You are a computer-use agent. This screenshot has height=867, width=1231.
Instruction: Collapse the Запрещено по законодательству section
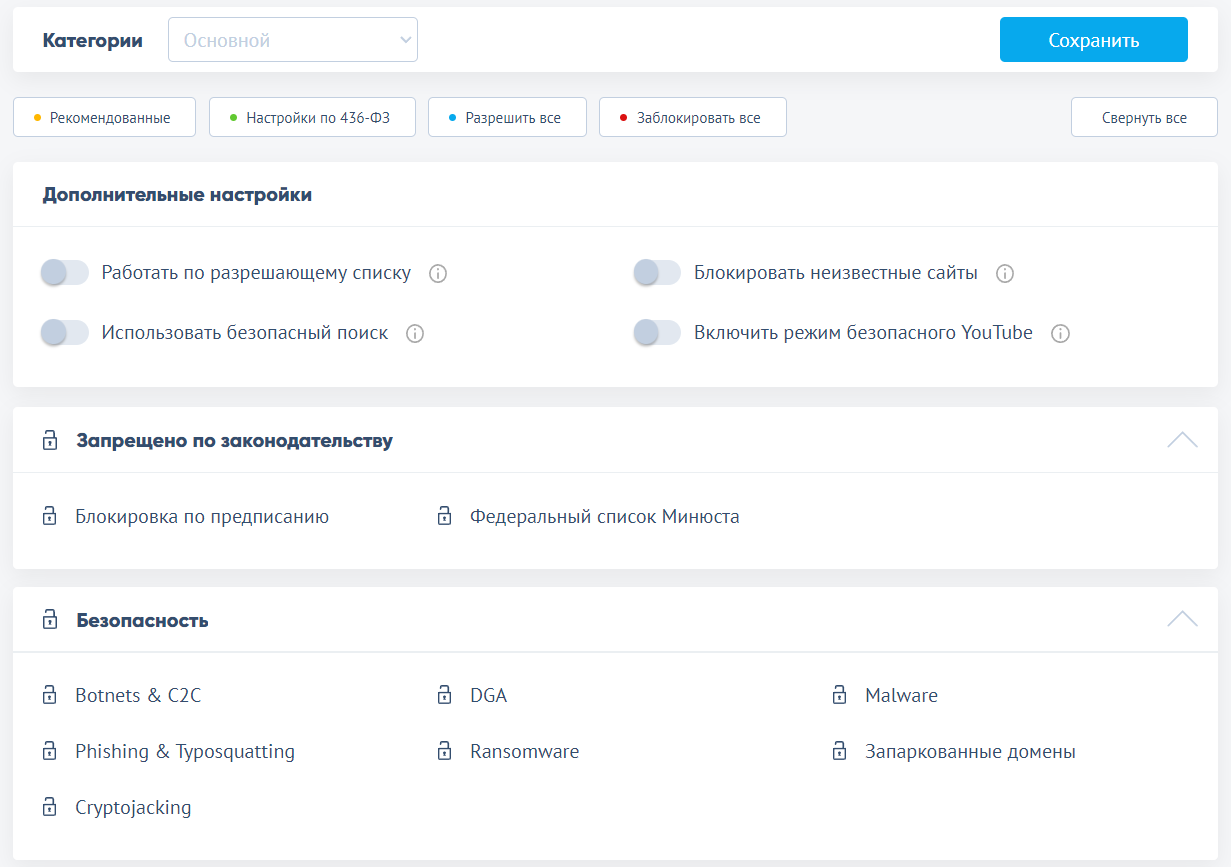(x=1181, y=440)
